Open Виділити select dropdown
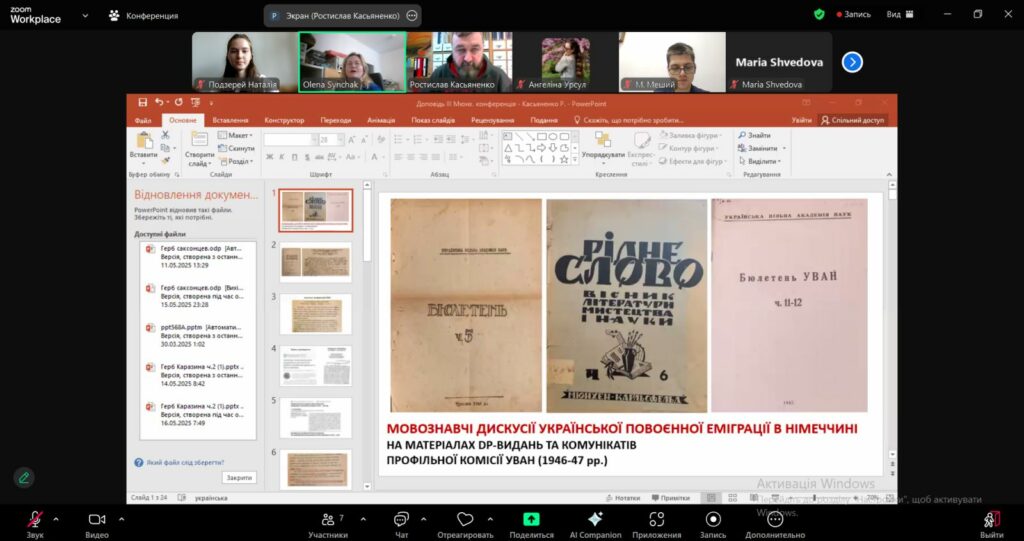This screenshot has height=541, width=1024. coord(760,161)
